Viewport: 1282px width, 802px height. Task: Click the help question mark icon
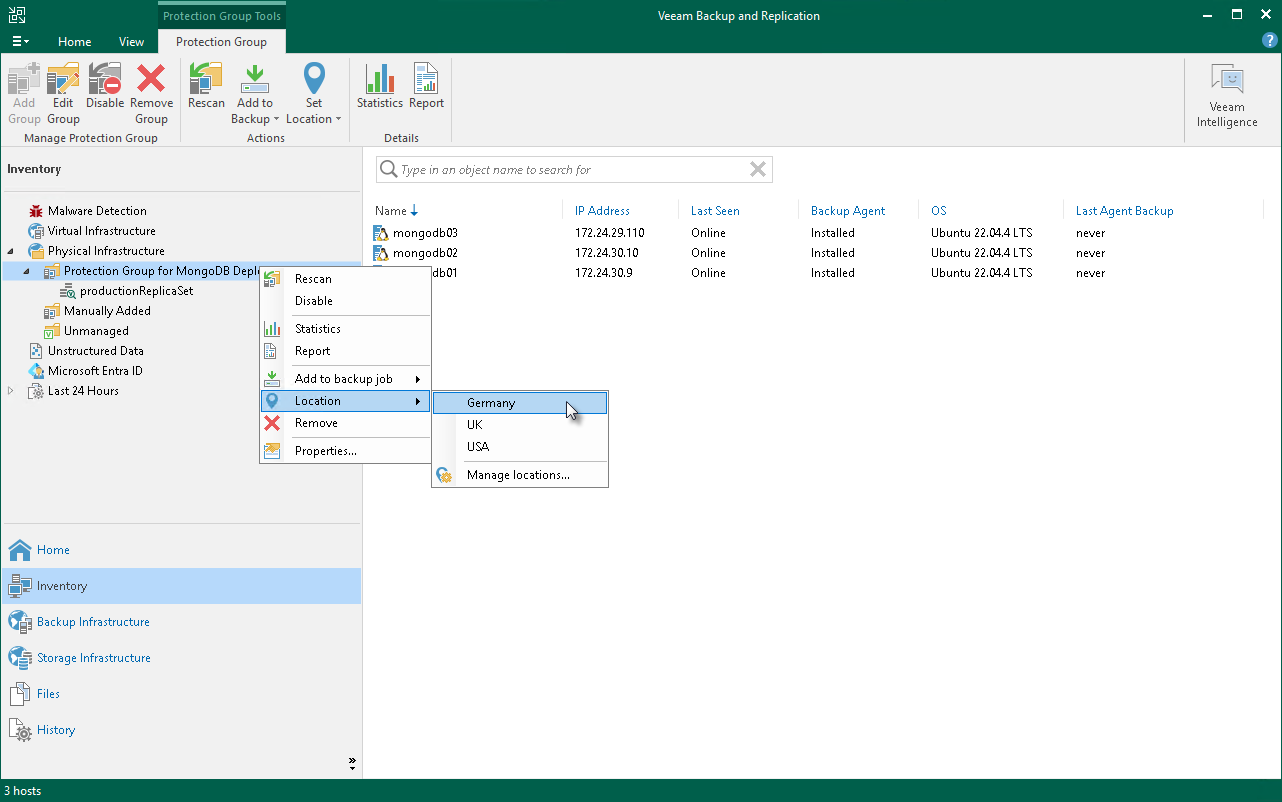(x=1270, y=41)
